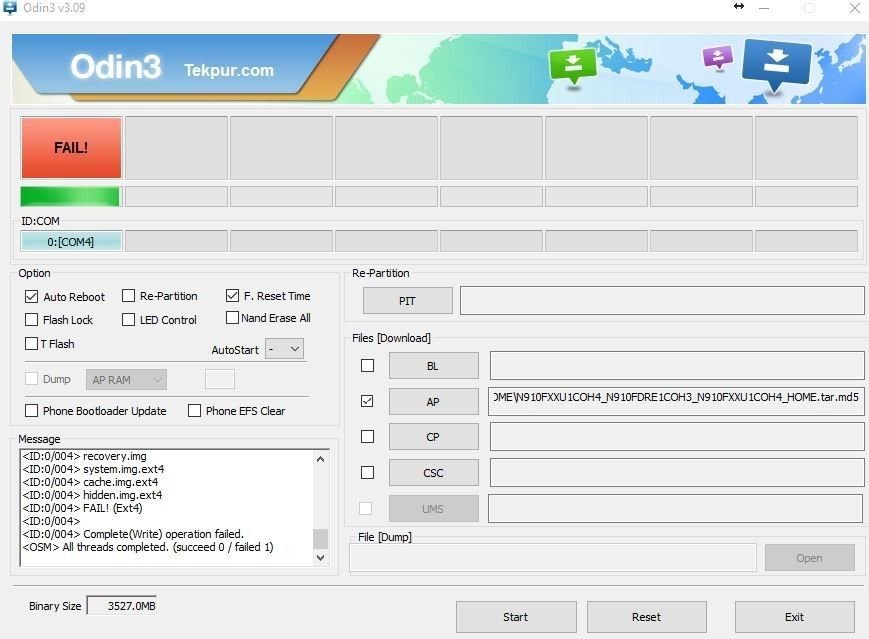Click the Odin3 logo text in banner
The width and height of the screenshot is (869, 639).
116,67
